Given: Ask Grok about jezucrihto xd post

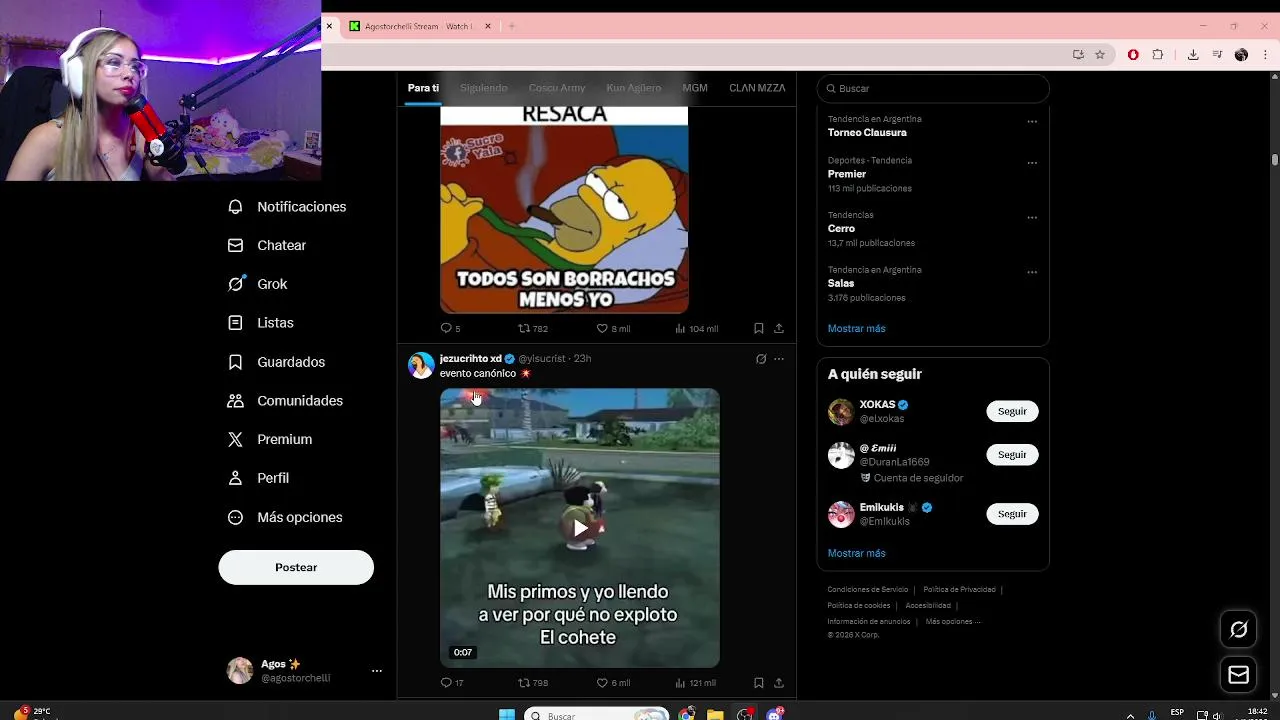Looking at the screenshot, I should coord(761,359).
